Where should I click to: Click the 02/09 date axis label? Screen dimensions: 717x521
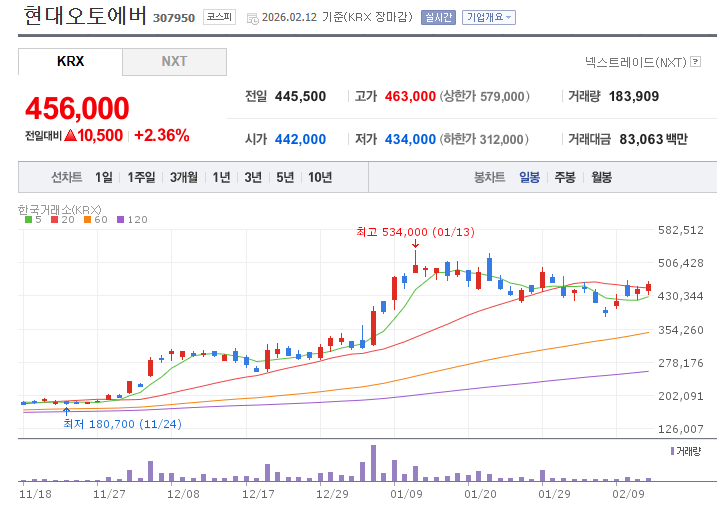click(628, 494)
